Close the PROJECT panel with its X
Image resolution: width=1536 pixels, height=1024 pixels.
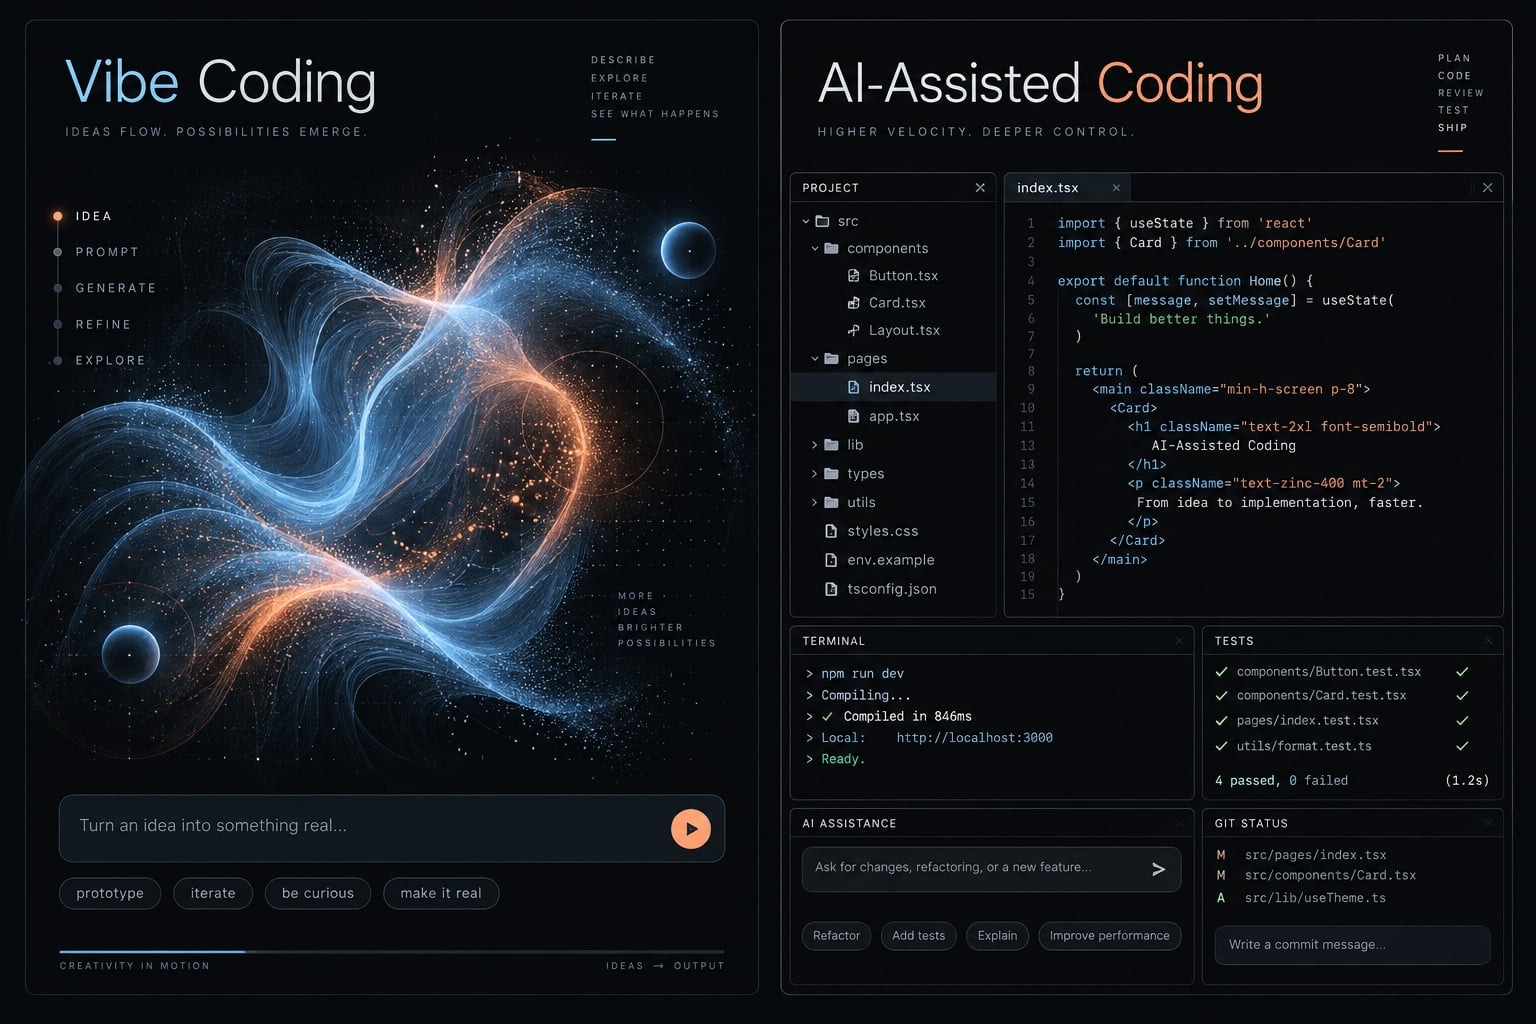coord(980,187)
